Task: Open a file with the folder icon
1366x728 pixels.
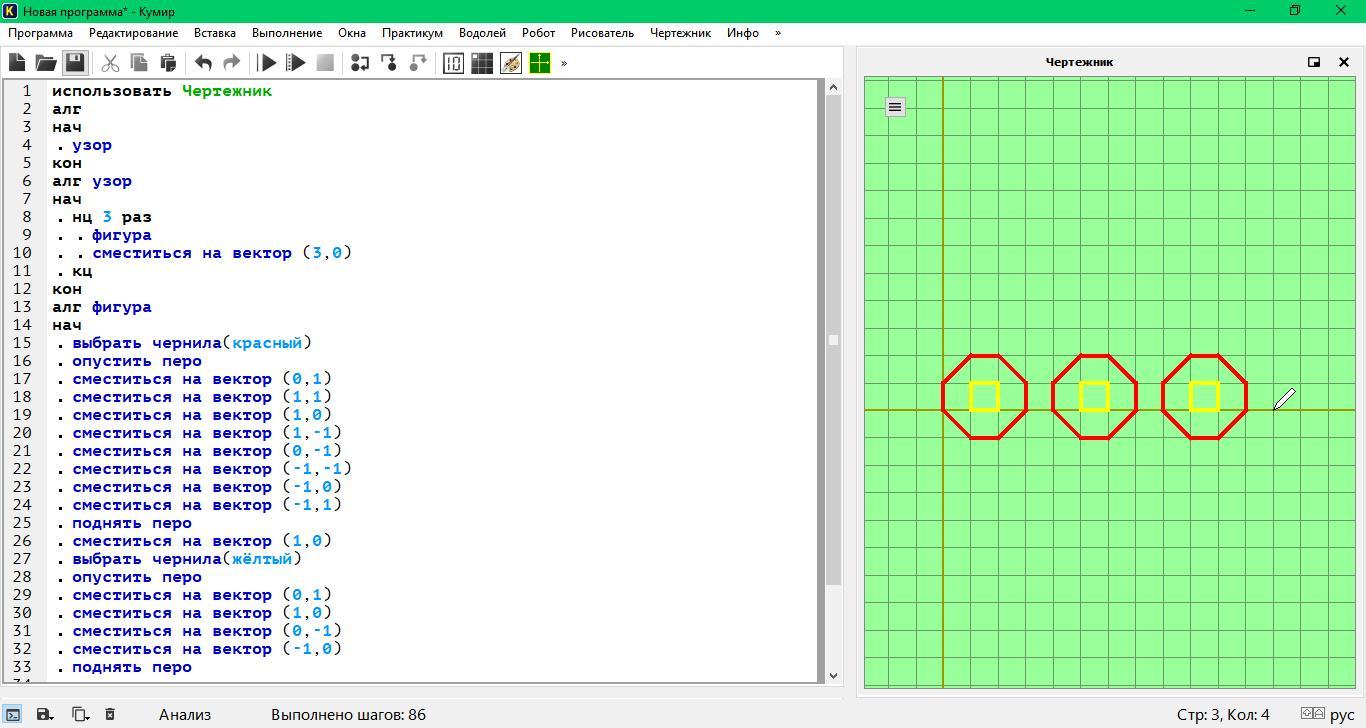Action: [46, 63]
